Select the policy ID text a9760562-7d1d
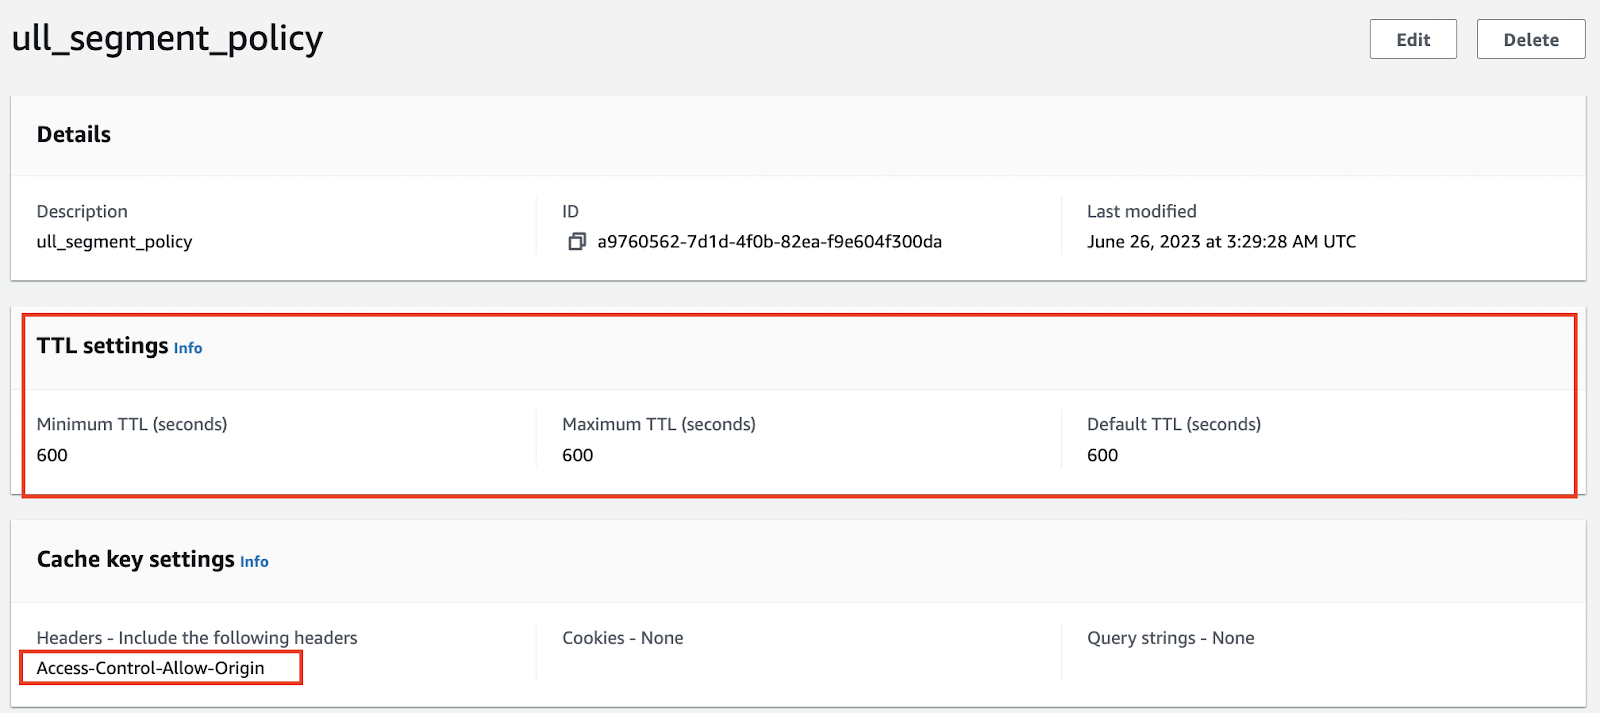The height and width of the screenshot is (713, 1600). [769, 242]
